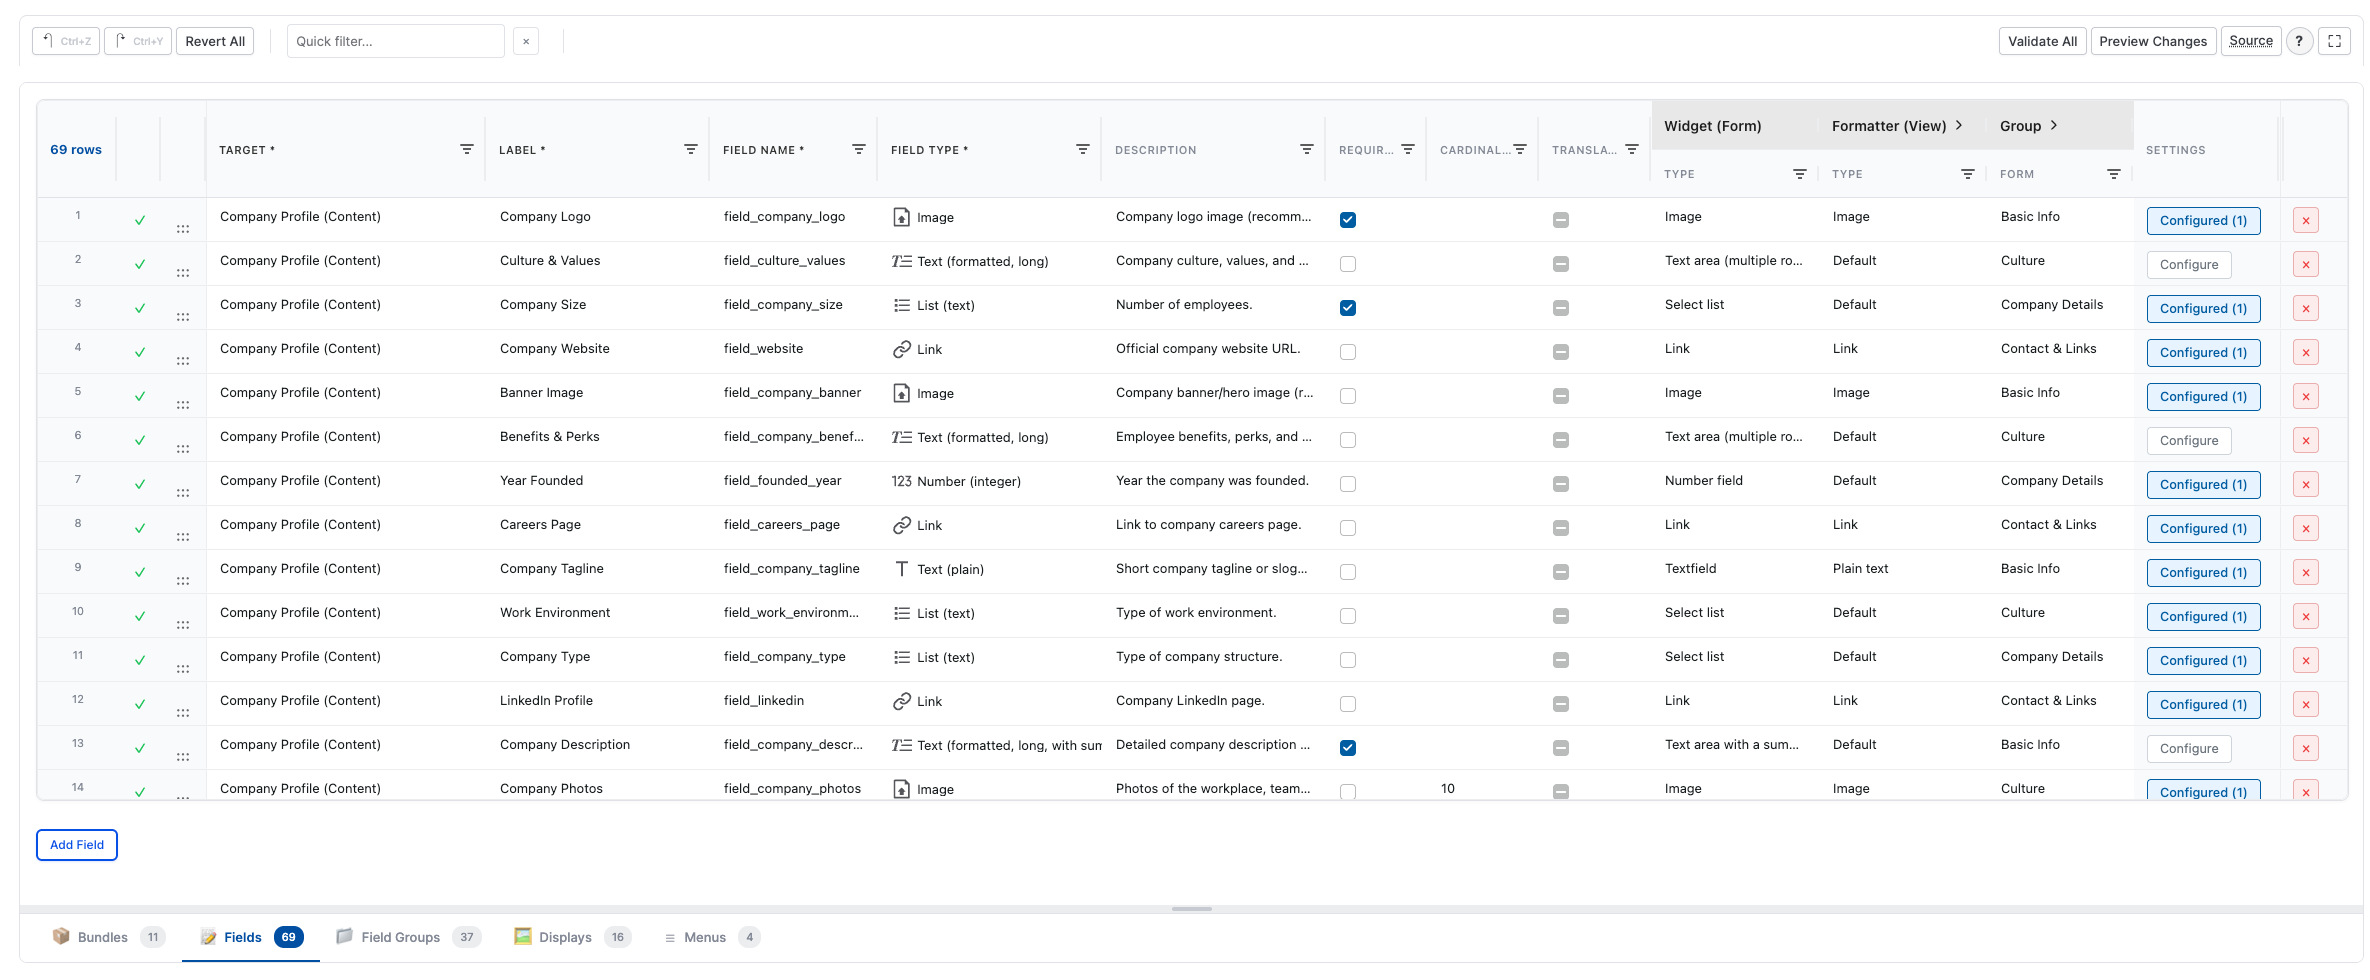Check Required for Company Website
The image size is (2370, 980).
coord(1348,352)
